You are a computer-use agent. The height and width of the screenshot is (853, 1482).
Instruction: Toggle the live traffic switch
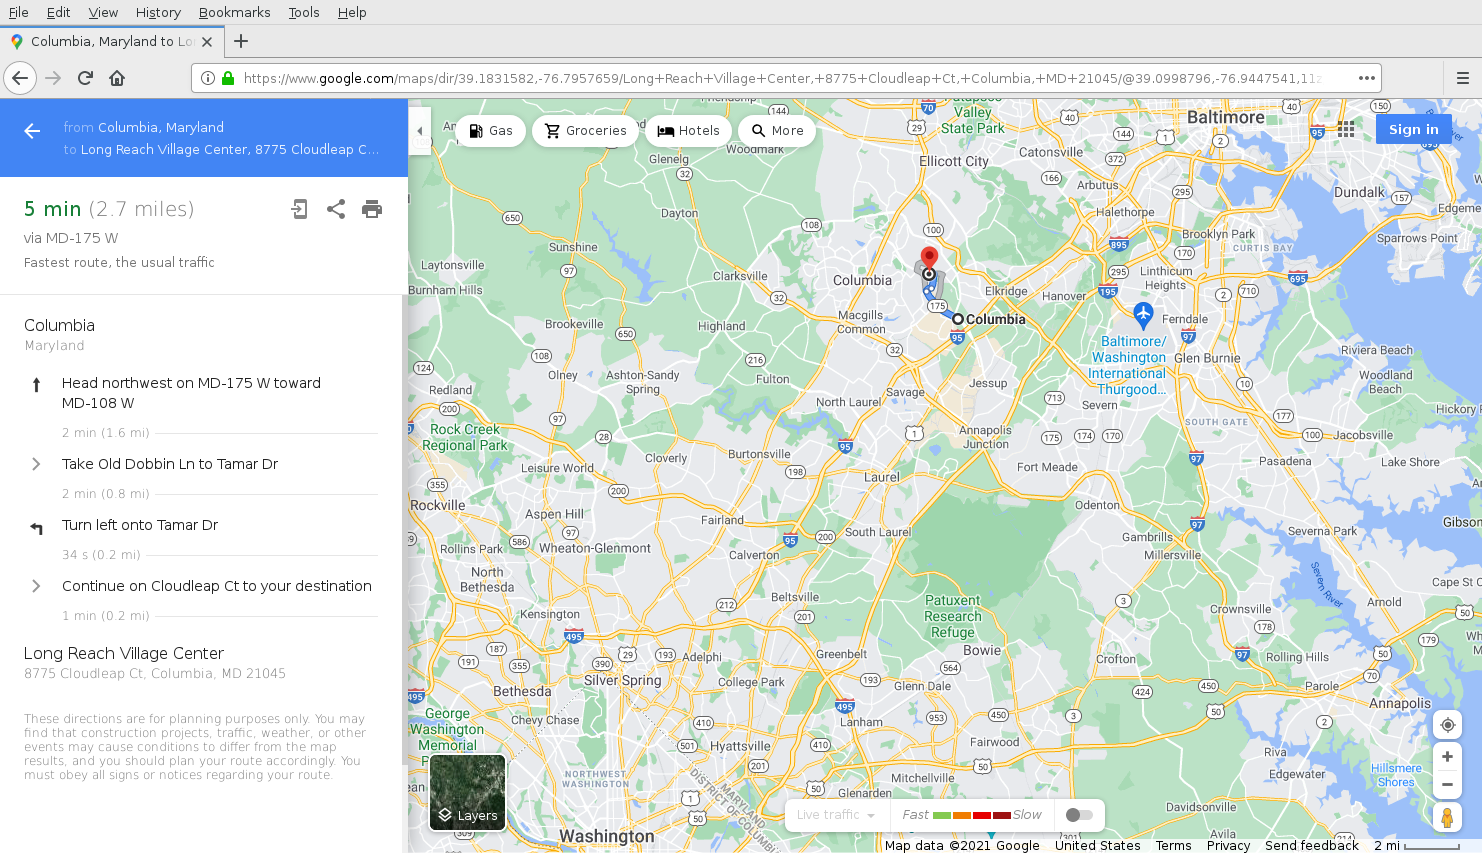coord(1078,815)
